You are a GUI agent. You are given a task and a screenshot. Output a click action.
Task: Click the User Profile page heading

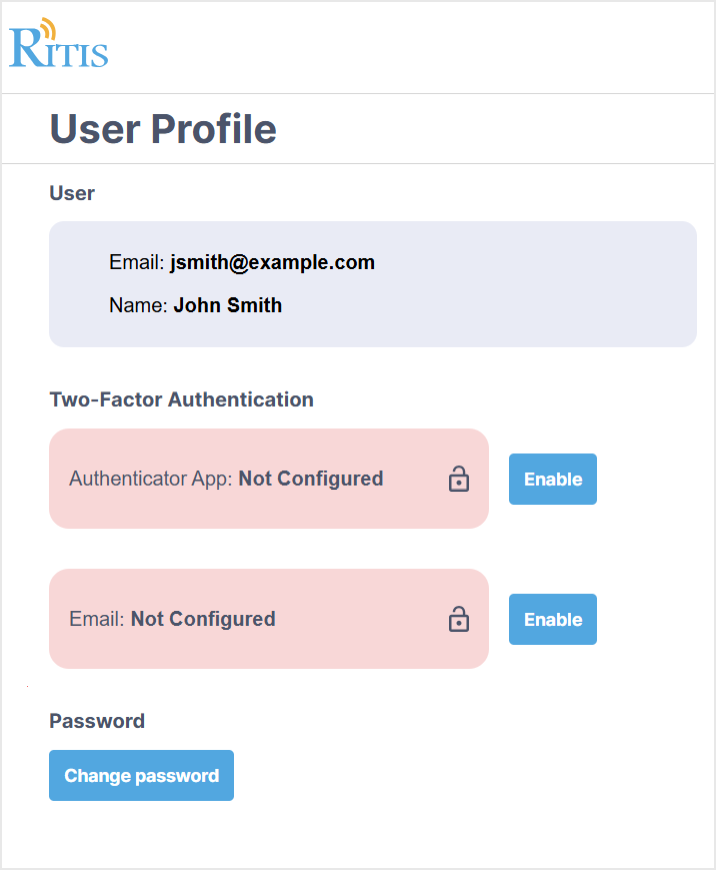[x=163, y=129]
